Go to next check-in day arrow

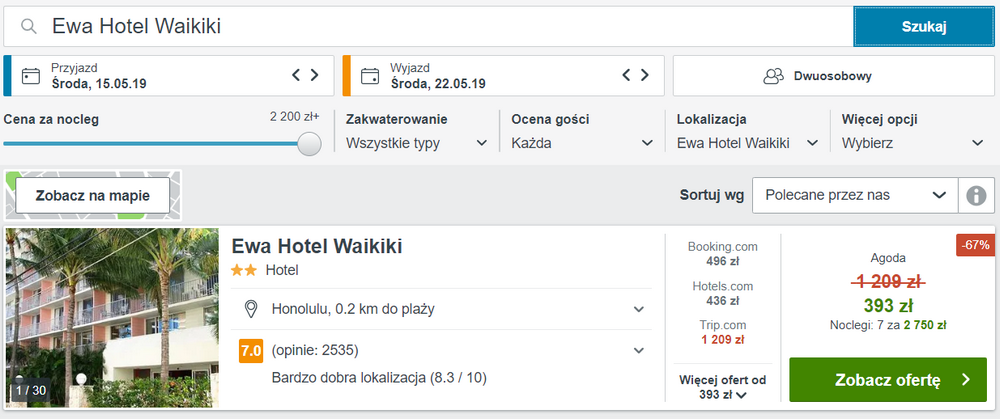(x=314, y=75)
